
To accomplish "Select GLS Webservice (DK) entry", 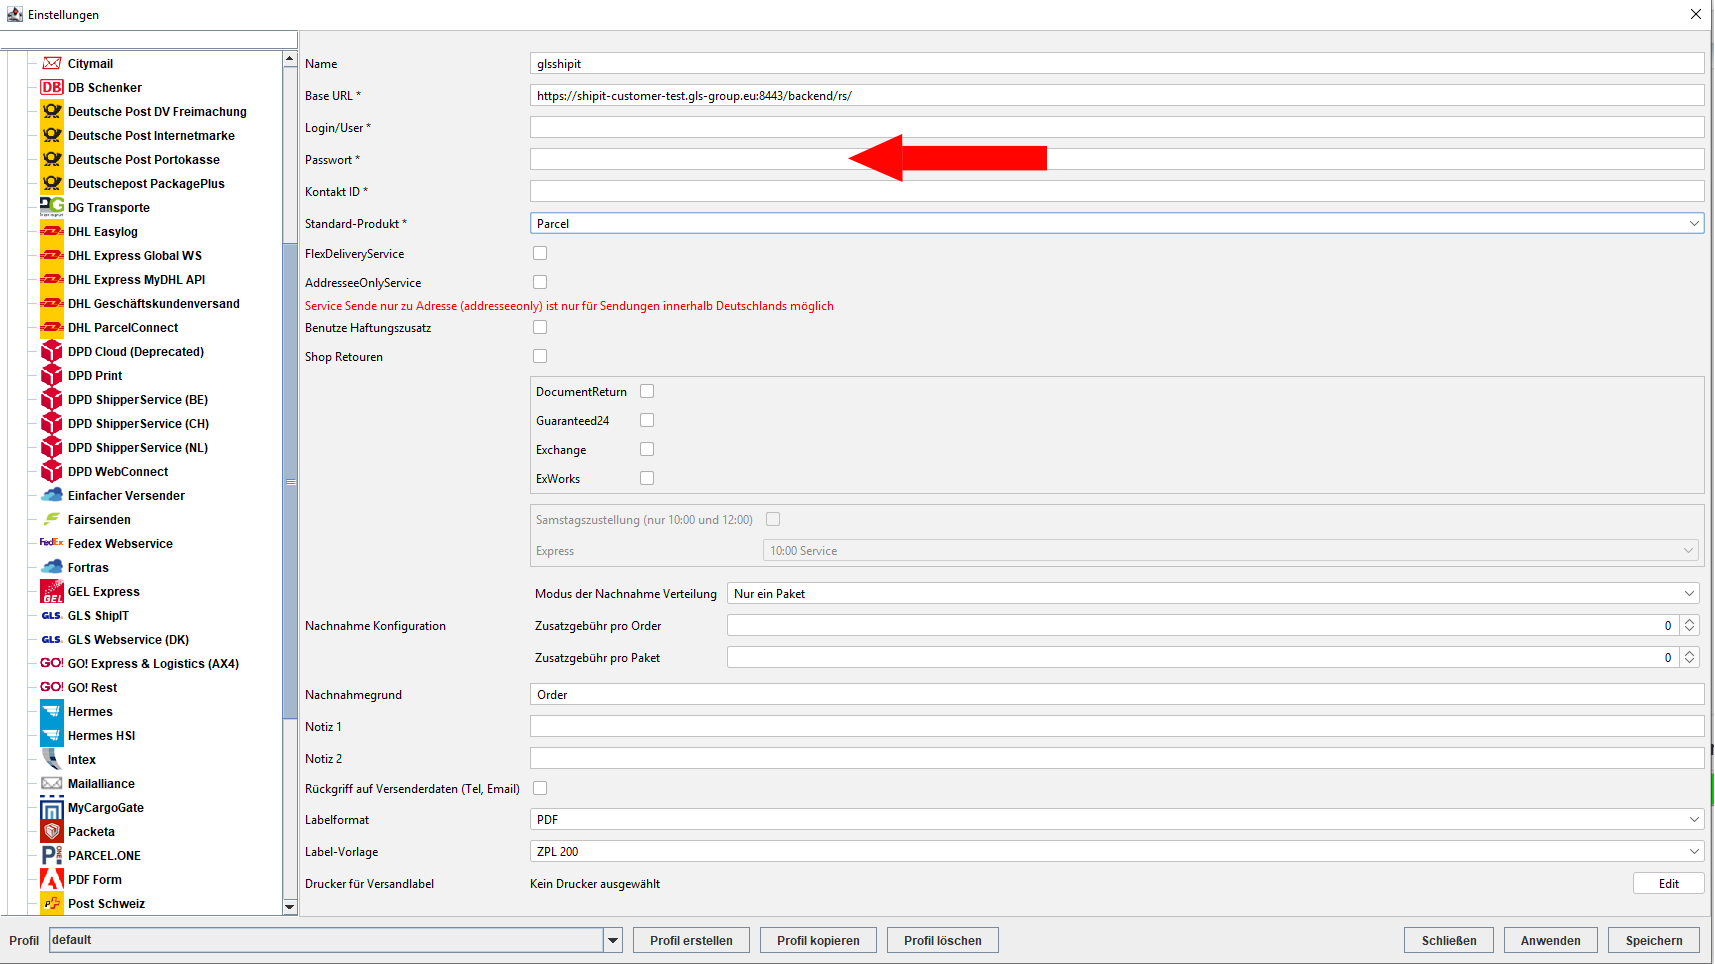I will (x=128, y=639).
